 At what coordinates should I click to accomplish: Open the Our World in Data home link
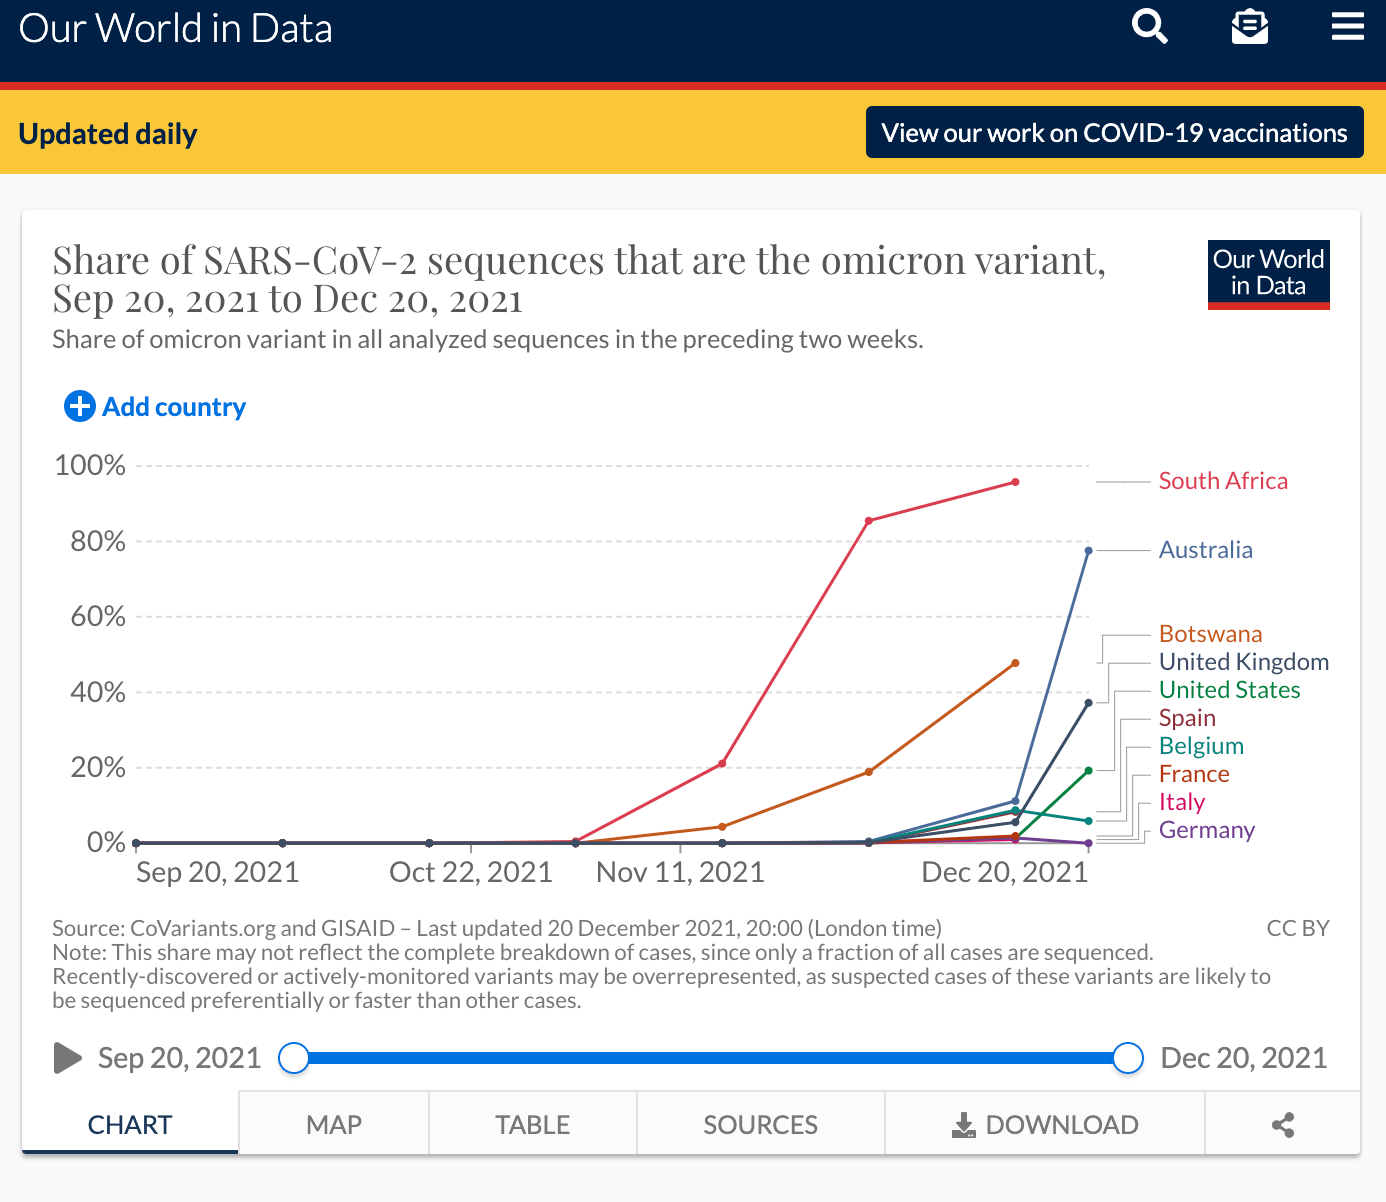[176, 28]
